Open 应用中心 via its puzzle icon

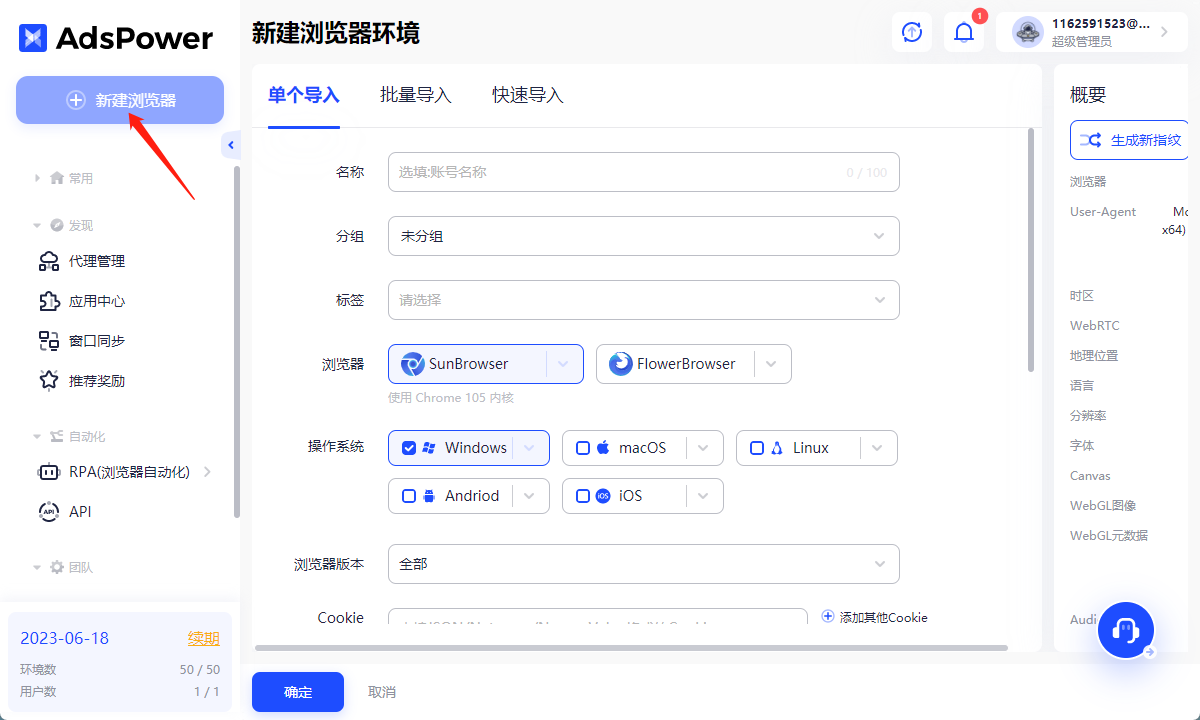pyautogui.click(x=49, y=301)
